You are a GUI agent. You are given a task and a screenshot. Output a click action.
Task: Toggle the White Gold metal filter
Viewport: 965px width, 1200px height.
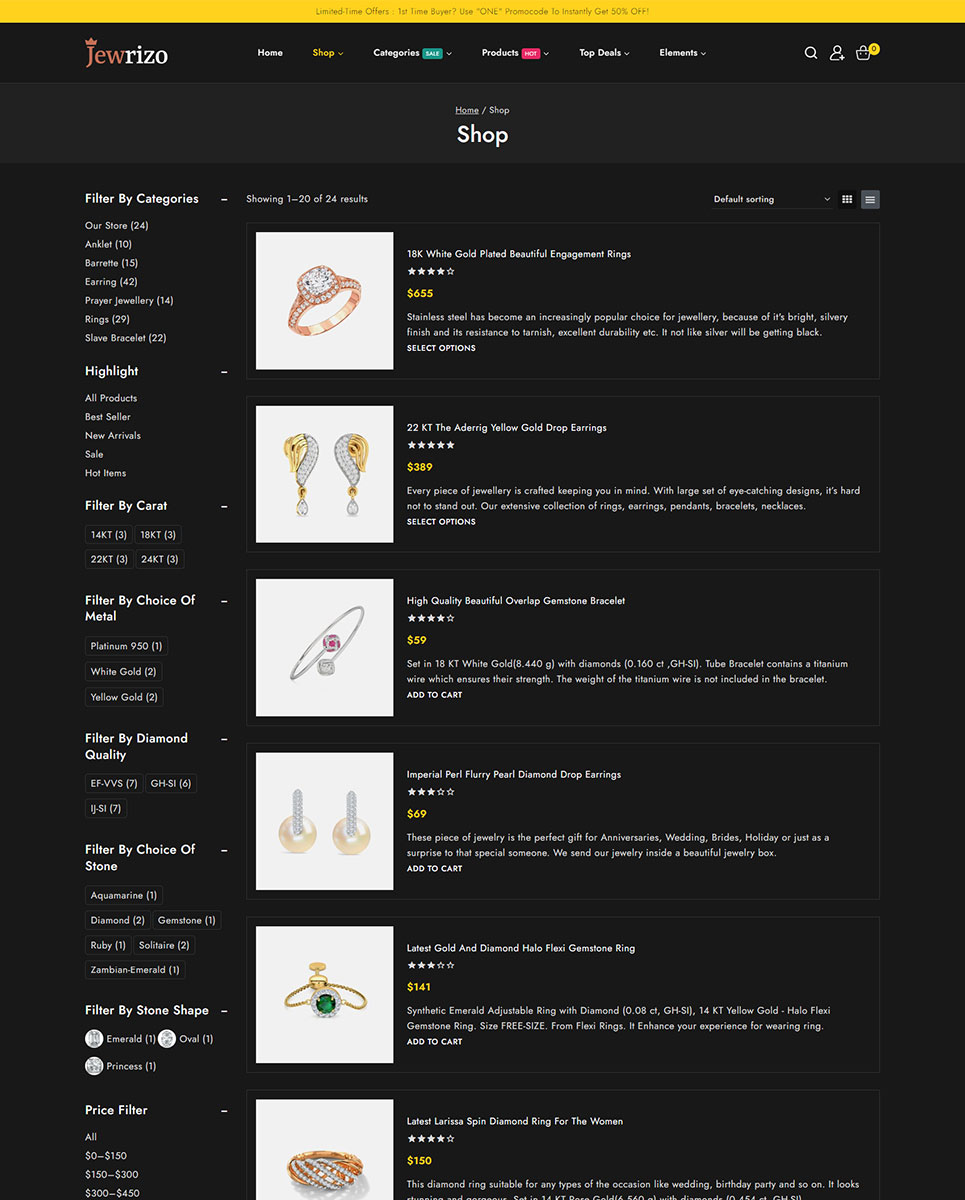pyautogui.click(x=123, y=672)
